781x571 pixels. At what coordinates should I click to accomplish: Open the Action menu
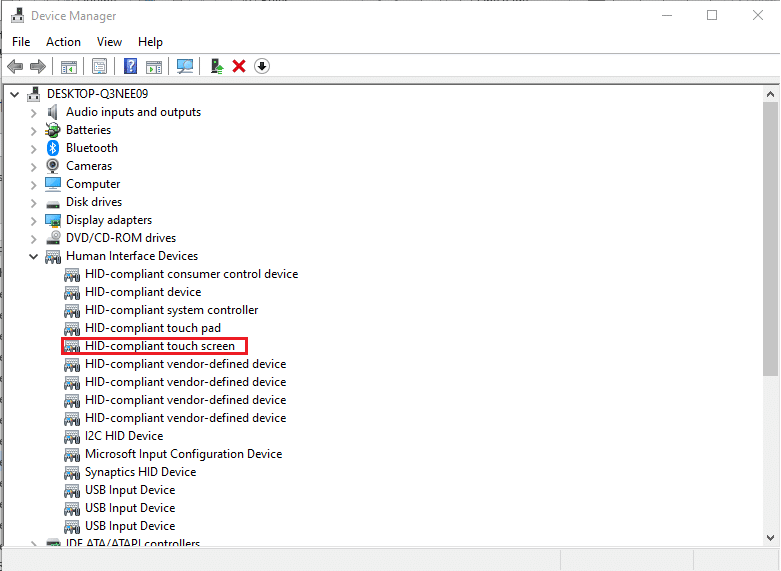tap(63, 41)
